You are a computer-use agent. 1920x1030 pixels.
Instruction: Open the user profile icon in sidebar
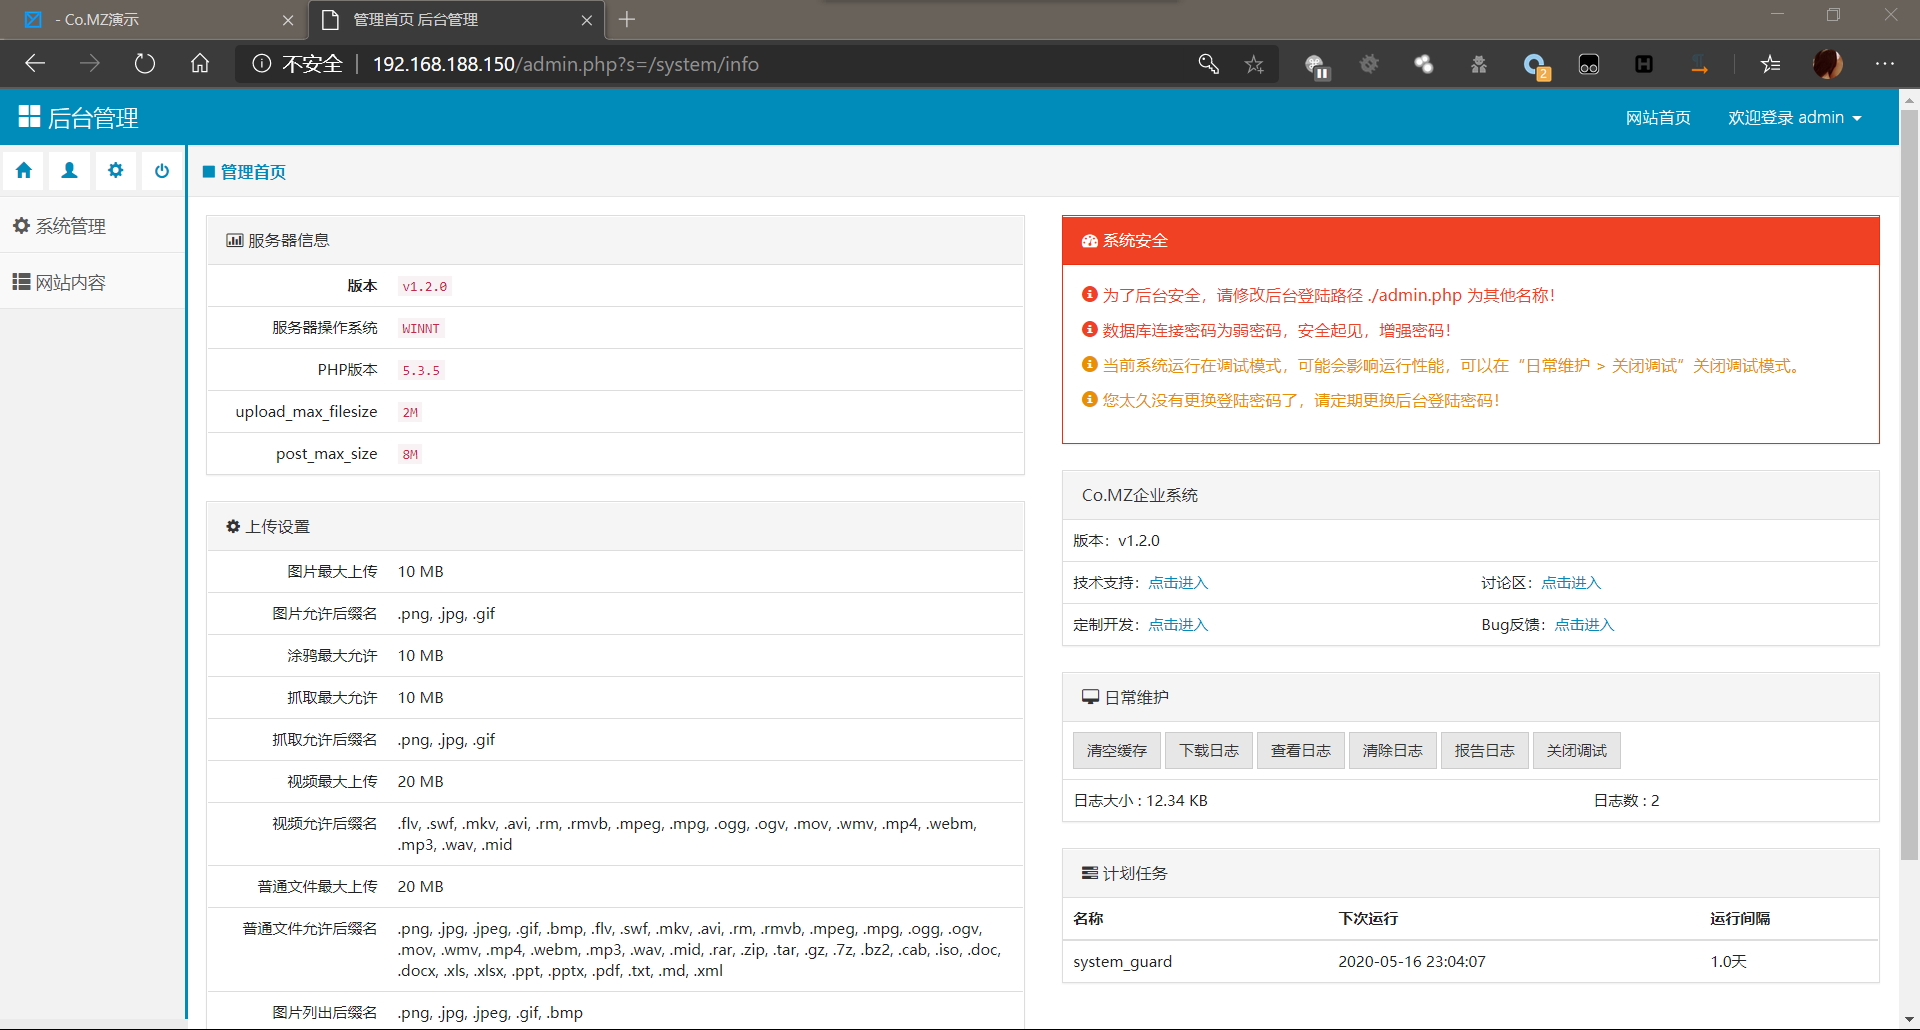(70, 171)
